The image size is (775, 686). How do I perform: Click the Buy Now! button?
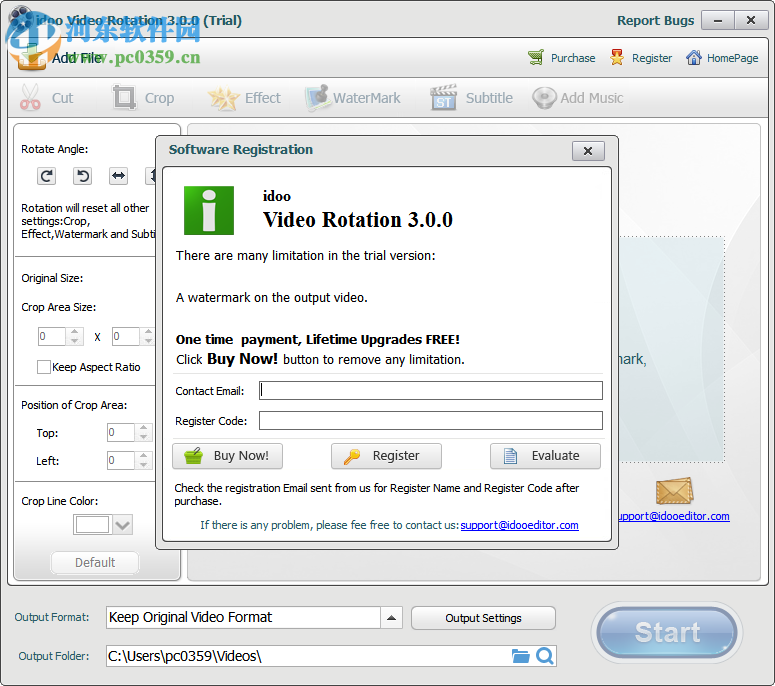tap(227, 456)
